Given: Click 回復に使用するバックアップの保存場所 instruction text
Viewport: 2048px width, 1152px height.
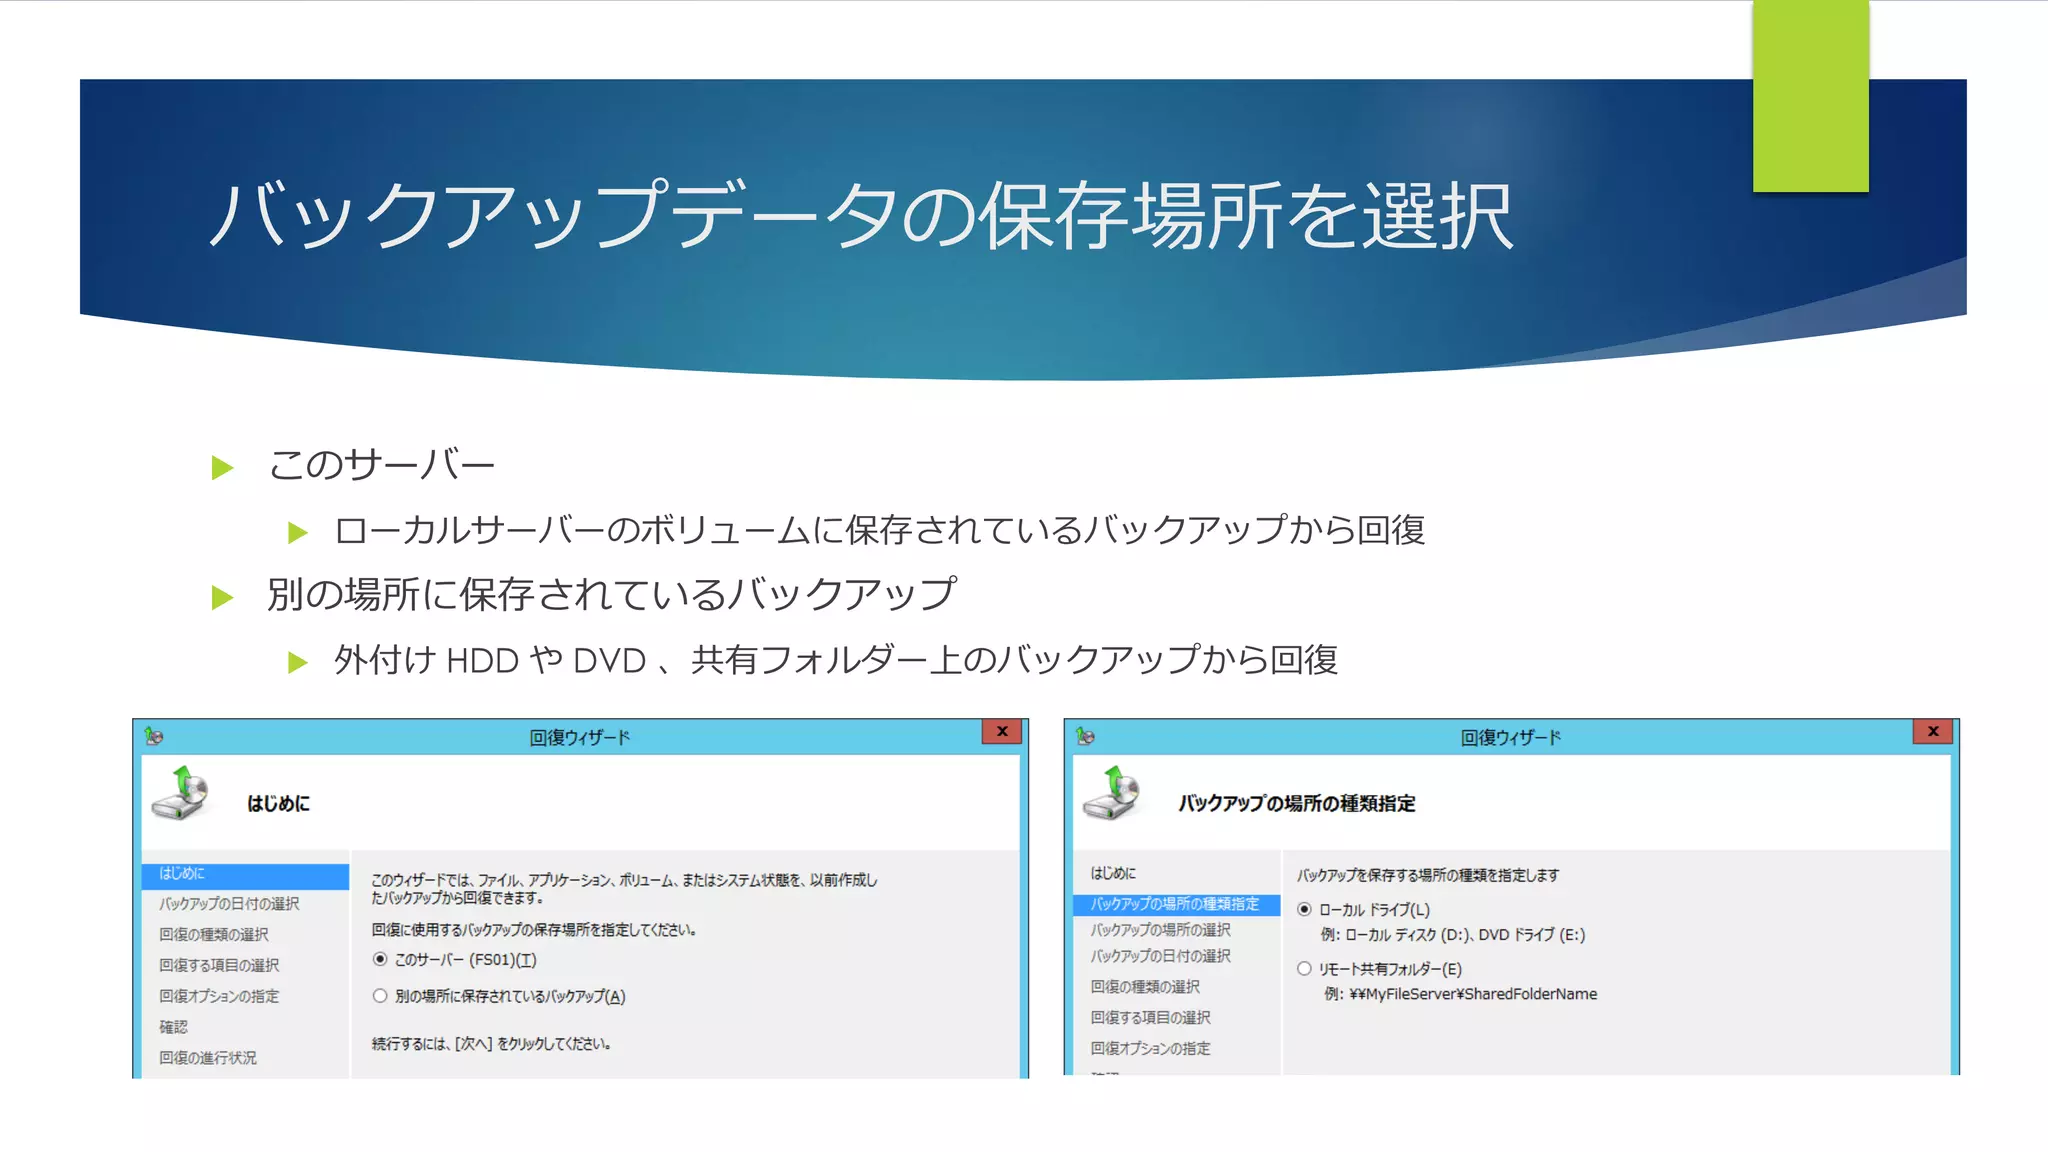Looking at the screenshot, I should point(534,930).
